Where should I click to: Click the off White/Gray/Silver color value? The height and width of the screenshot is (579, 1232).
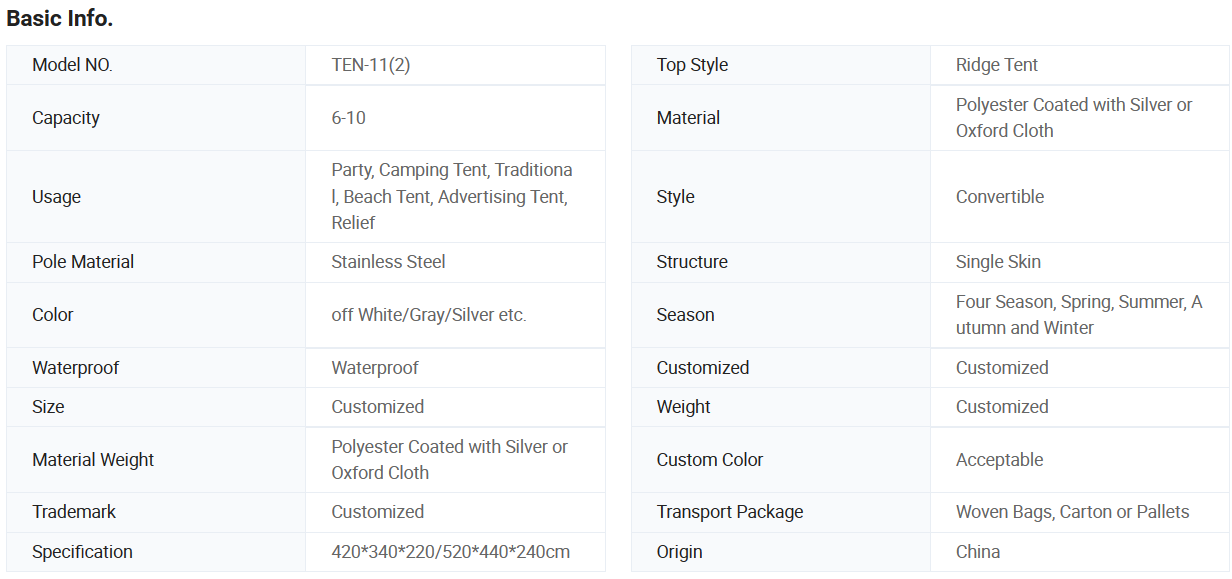coord(428,315)
